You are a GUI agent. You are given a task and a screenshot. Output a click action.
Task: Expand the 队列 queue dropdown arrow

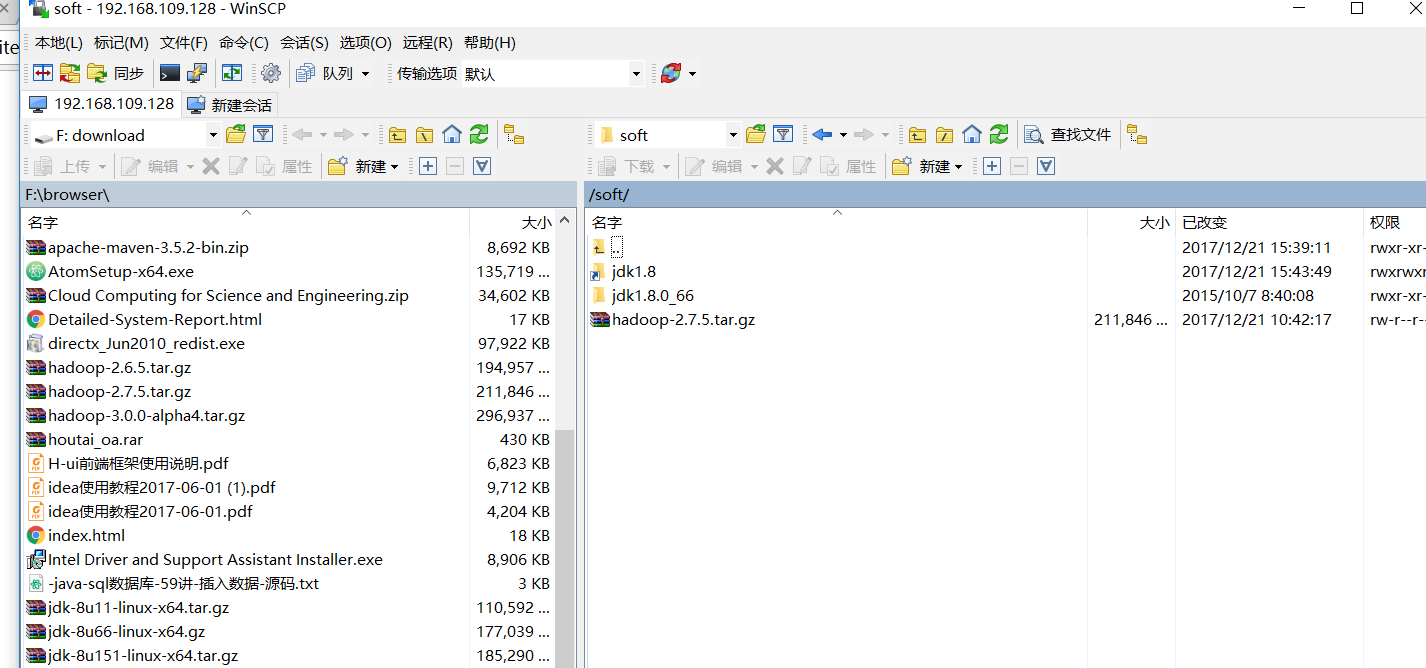coord(365,74)
